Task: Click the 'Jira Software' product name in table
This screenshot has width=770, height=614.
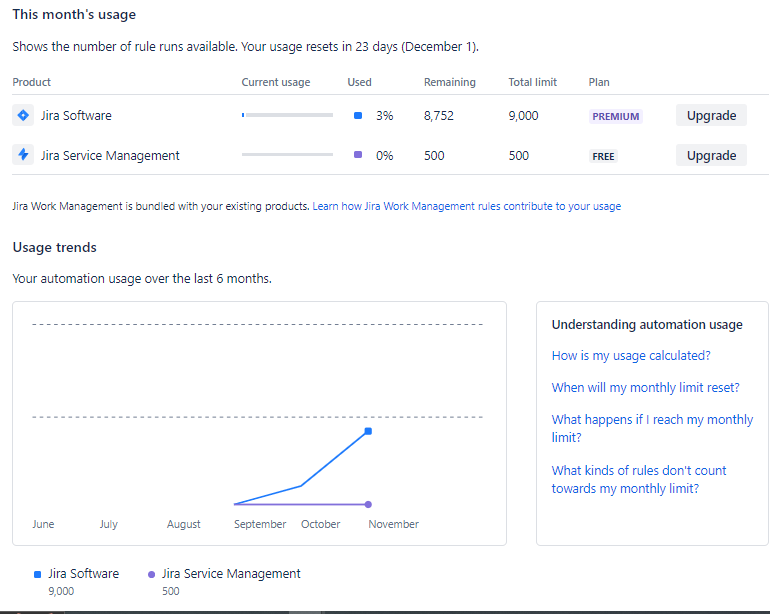Action: tap(76, 116)
